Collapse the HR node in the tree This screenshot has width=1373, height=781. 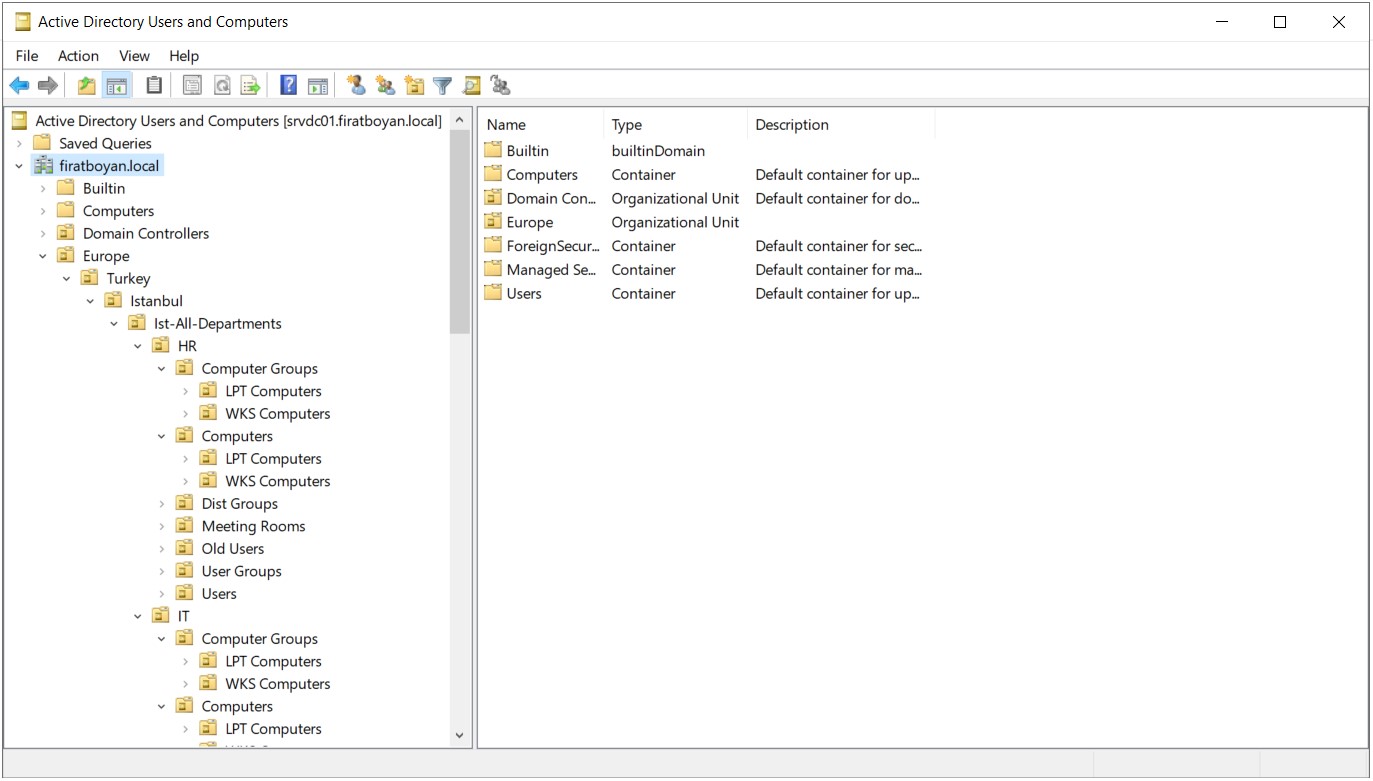(x=138, y=346)
